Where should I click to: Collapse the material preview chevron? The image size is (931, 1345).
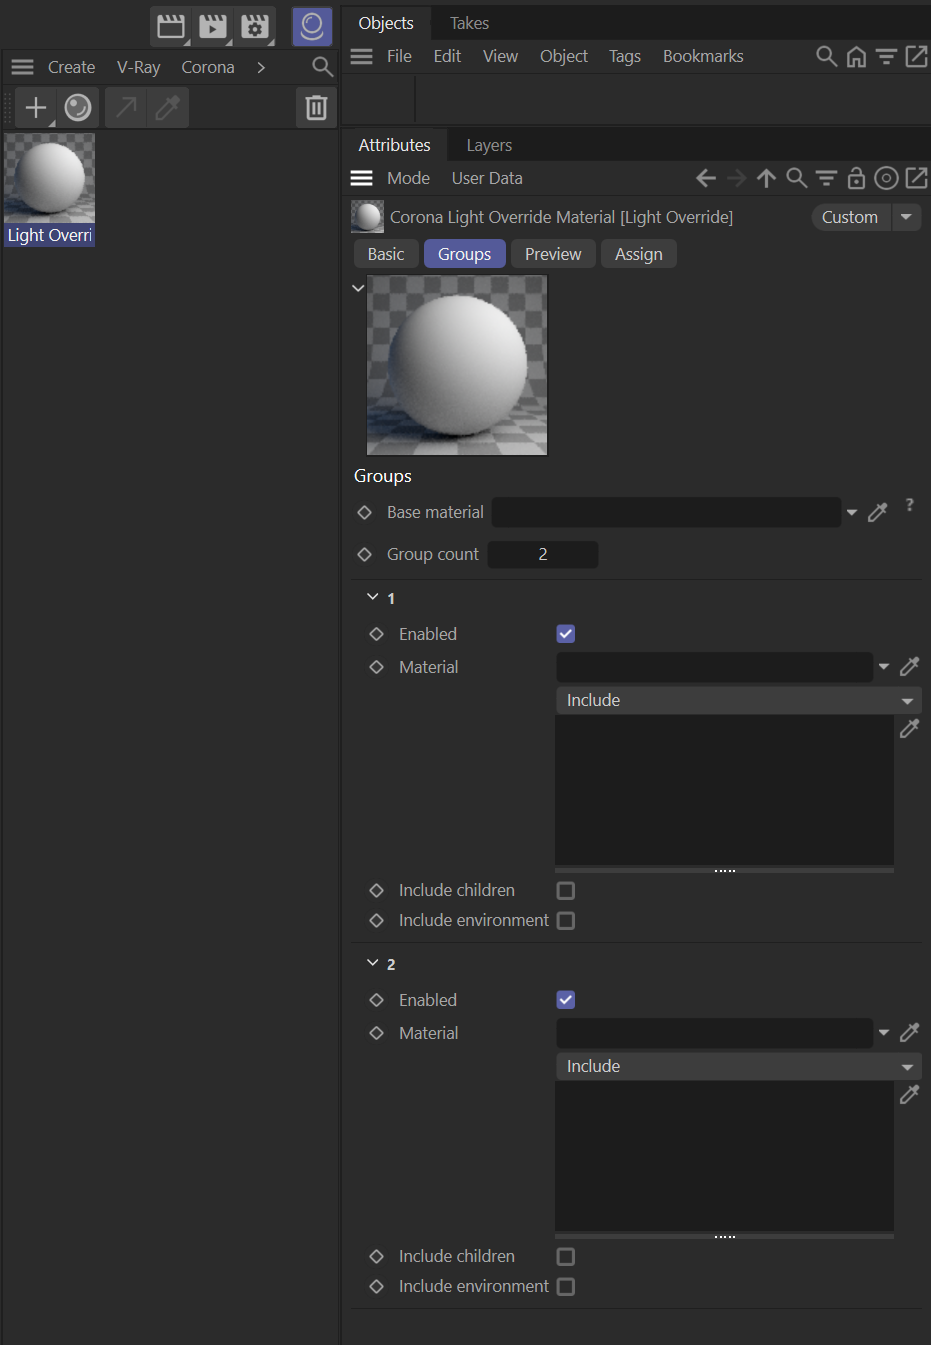pos(358,288)
